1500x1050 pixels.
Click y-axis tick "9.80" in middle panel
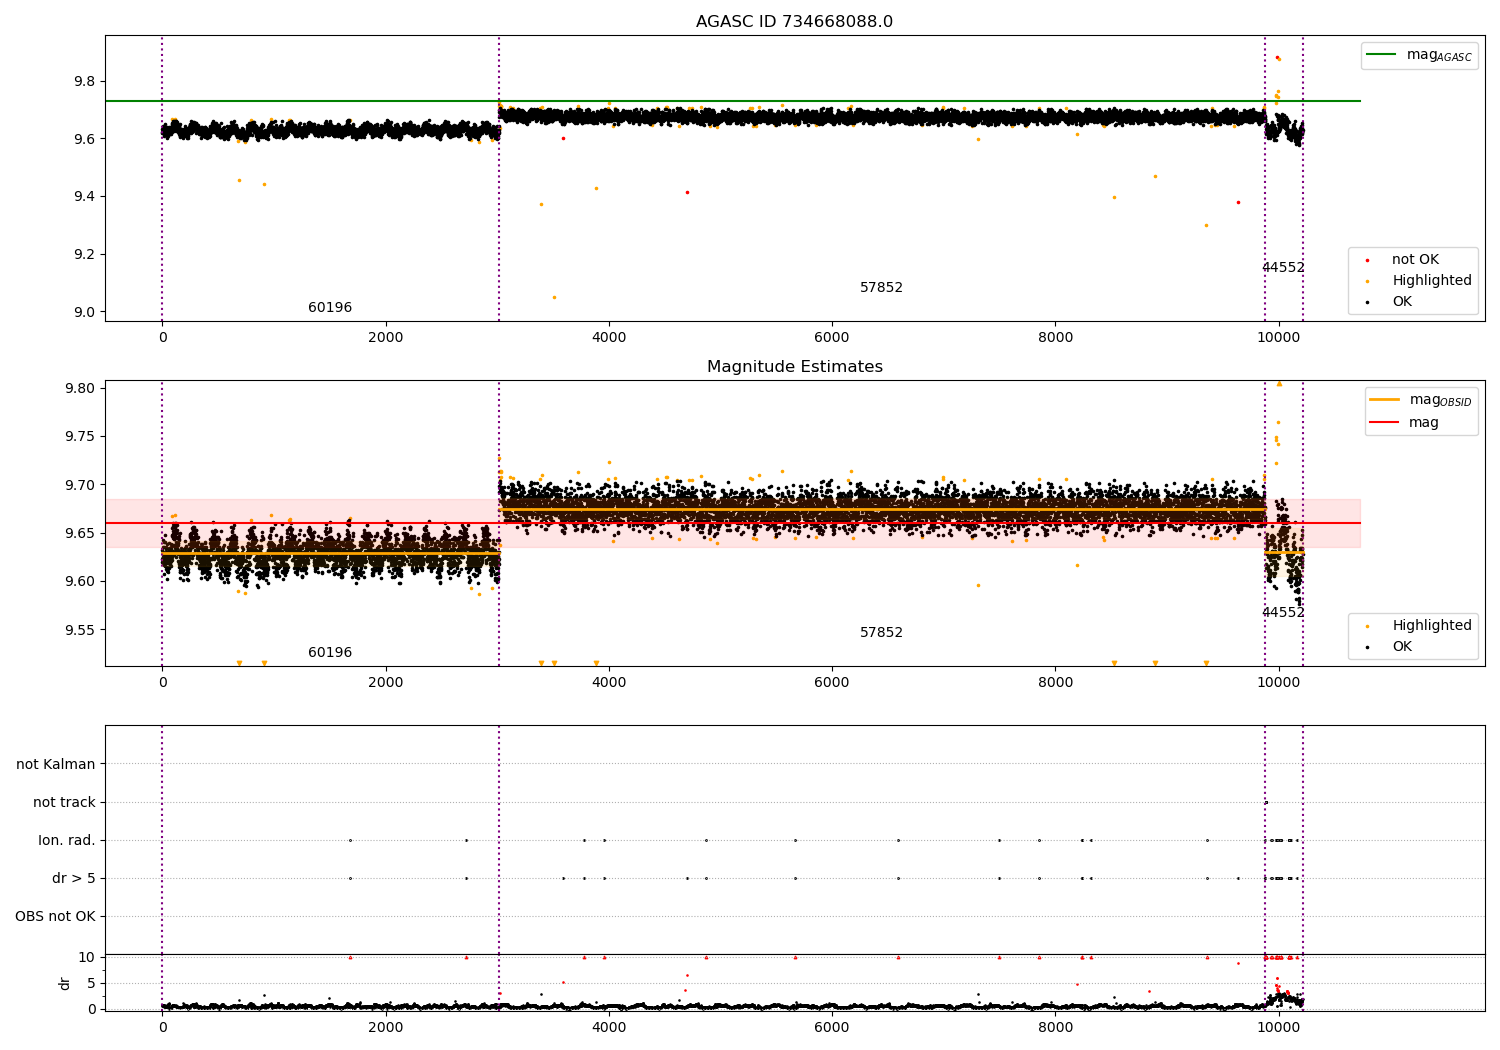click(x=81, y=389)
